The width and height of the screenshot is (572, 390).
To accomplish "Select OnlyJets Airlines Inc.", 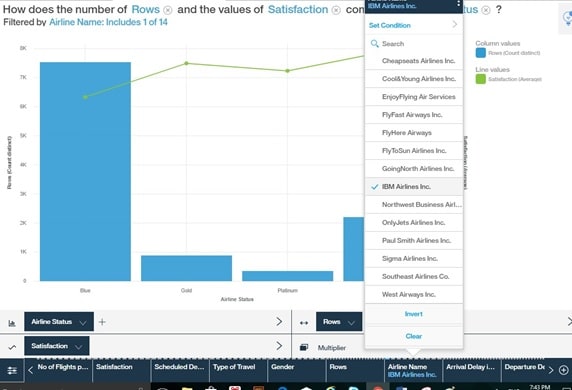I will tap(414, 223).
